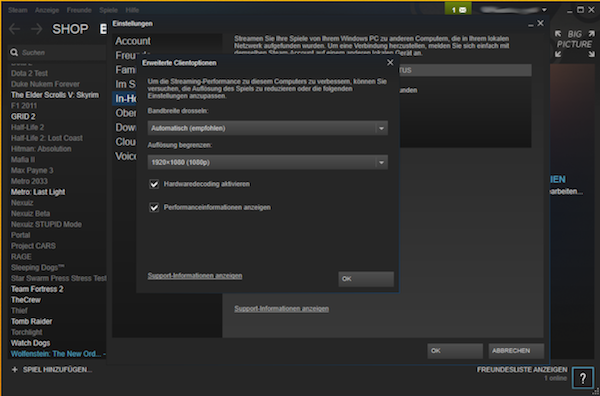This screenshot has width=600, height=396.
Task: Open the Steam menu
Action: tap(18, 10)
